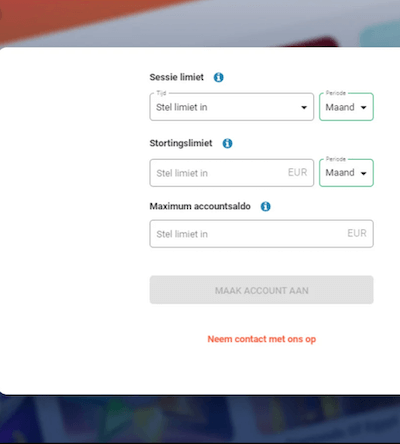Focus the Maximum accountsaldo amount field
The width and height of the screenshot is (400, 444).
tap(261, 234)
